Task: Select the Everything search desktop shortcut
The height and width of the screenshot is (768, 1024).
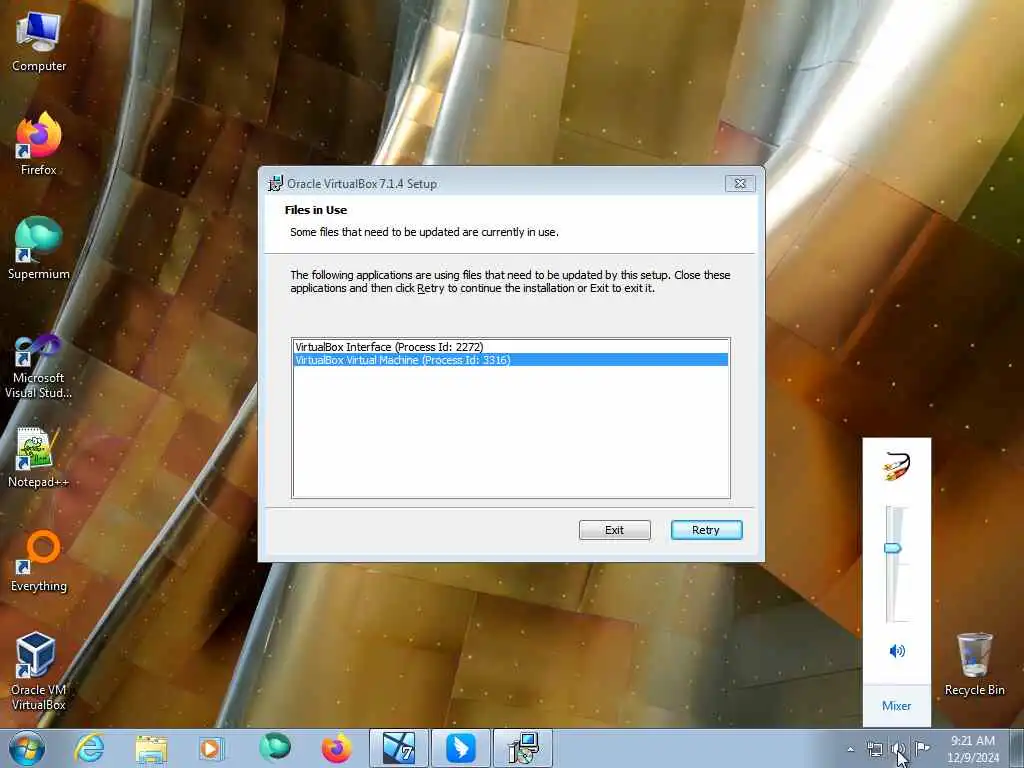Action: 39,562
